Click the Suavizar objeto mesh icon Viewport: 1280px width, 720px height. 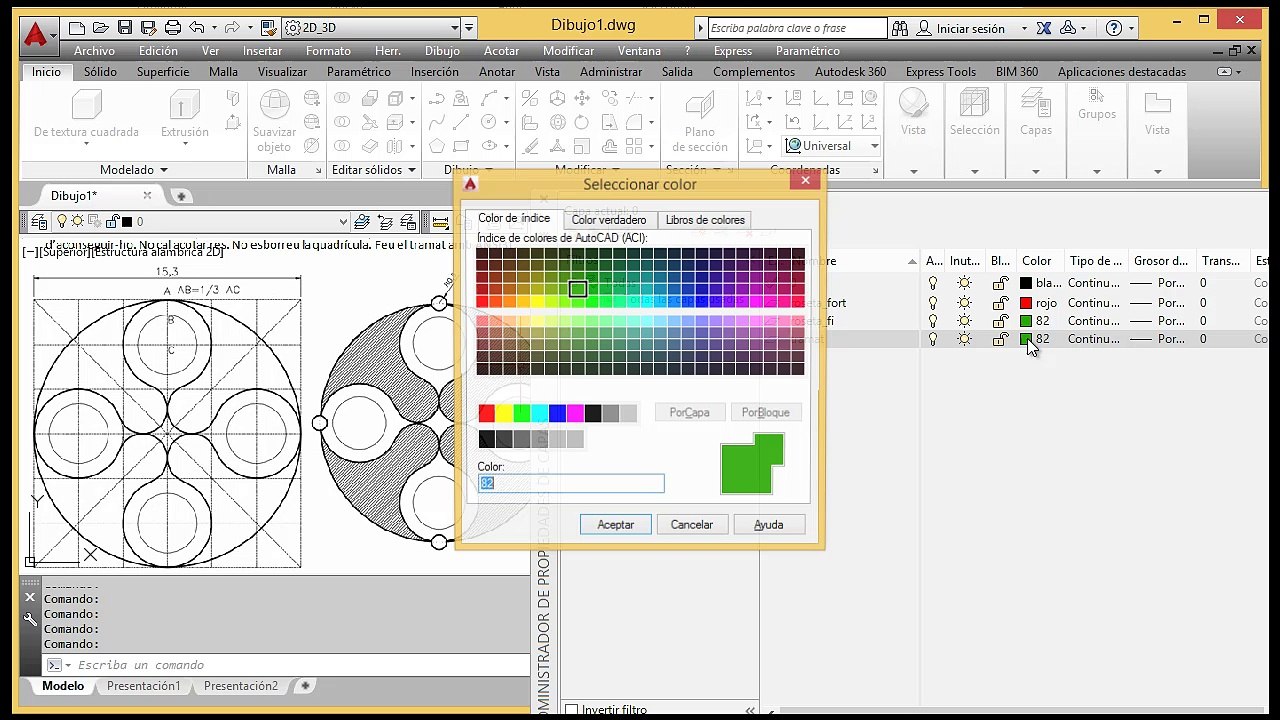pyautogui.click(x=274, y=105)
